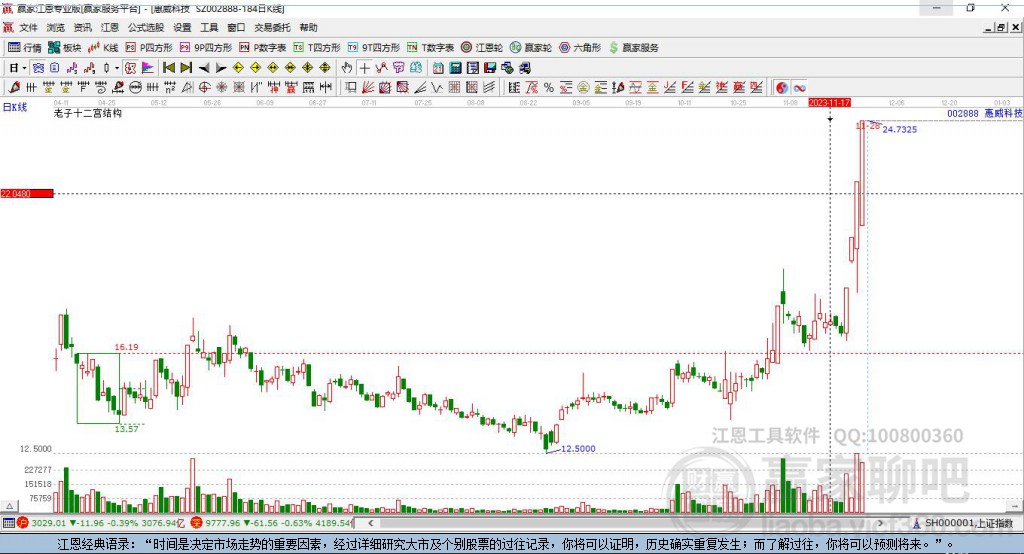Toggle the 权 price adjustment button
The width and height of the screenshot is (1024, 554).
tap(131, 68)
